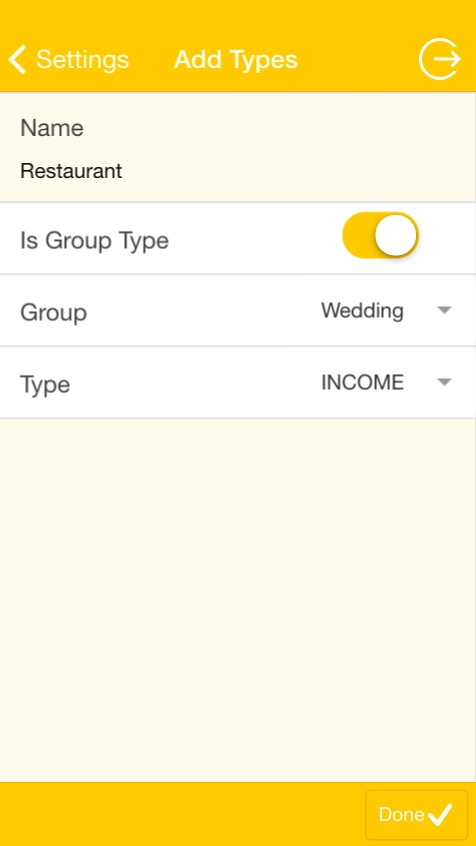
Task: Click the Done button
Action: tap(417, 815)
